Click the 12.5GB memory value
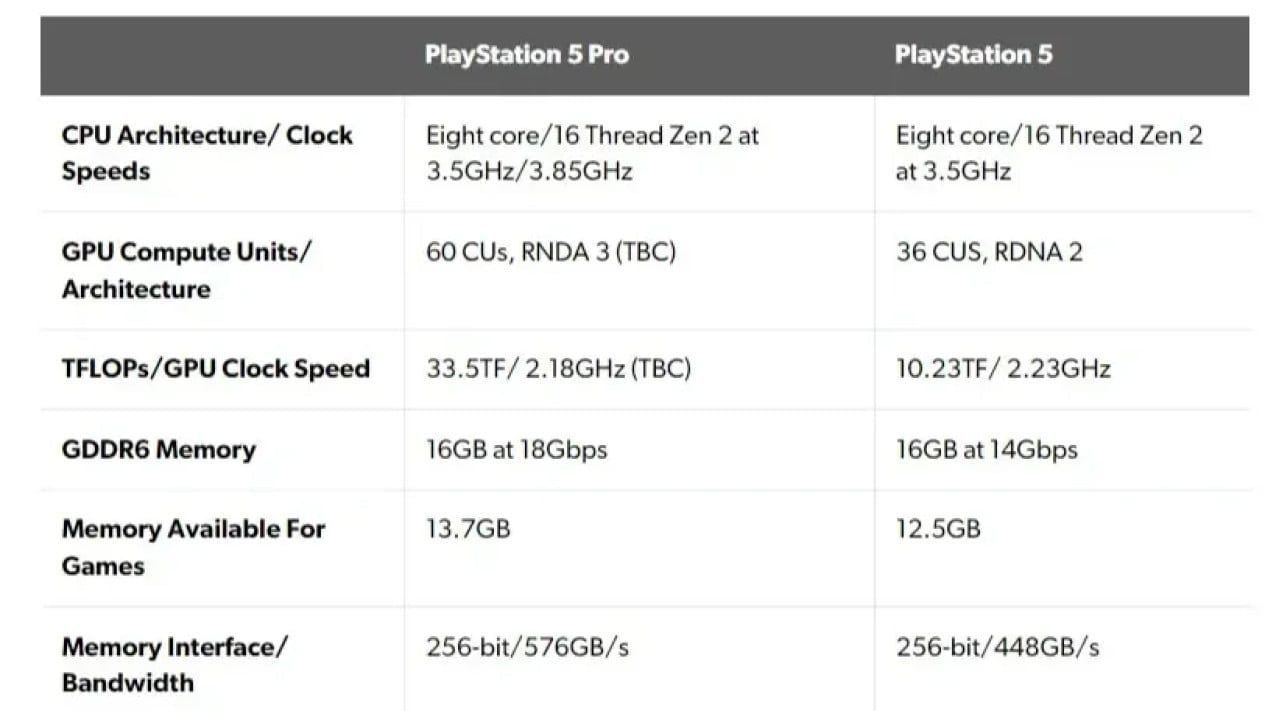 tap(938, 528)
